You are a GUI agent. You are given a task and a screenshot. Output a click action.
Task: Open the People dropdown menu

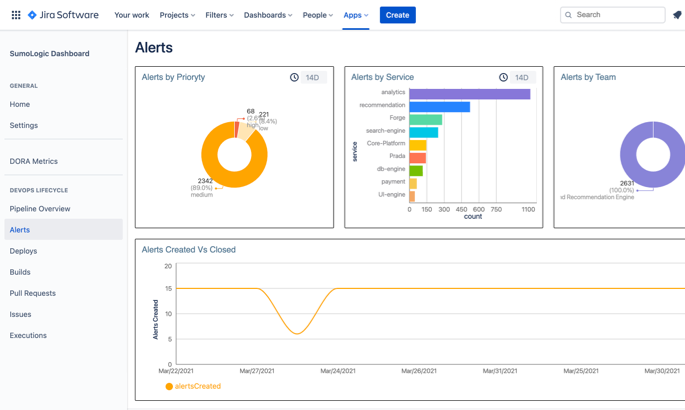click(x=318, y=15)
